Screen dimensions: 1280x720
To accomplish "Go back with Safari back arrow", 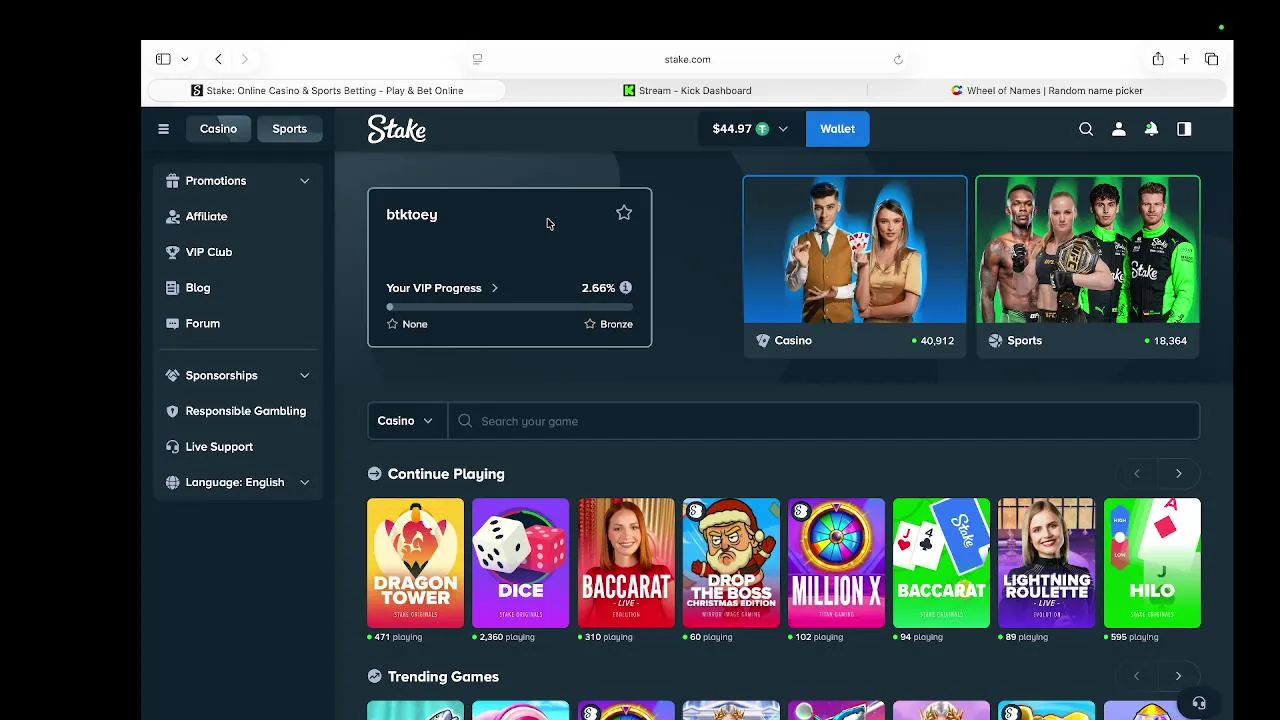I will pos(218,59).
